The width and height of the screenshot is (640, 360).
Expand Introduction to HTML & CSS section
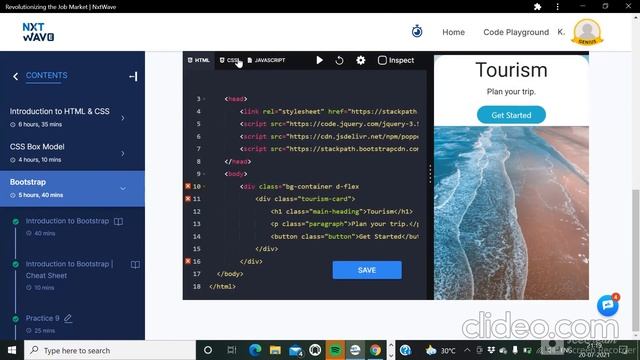[x=72, y=117]
